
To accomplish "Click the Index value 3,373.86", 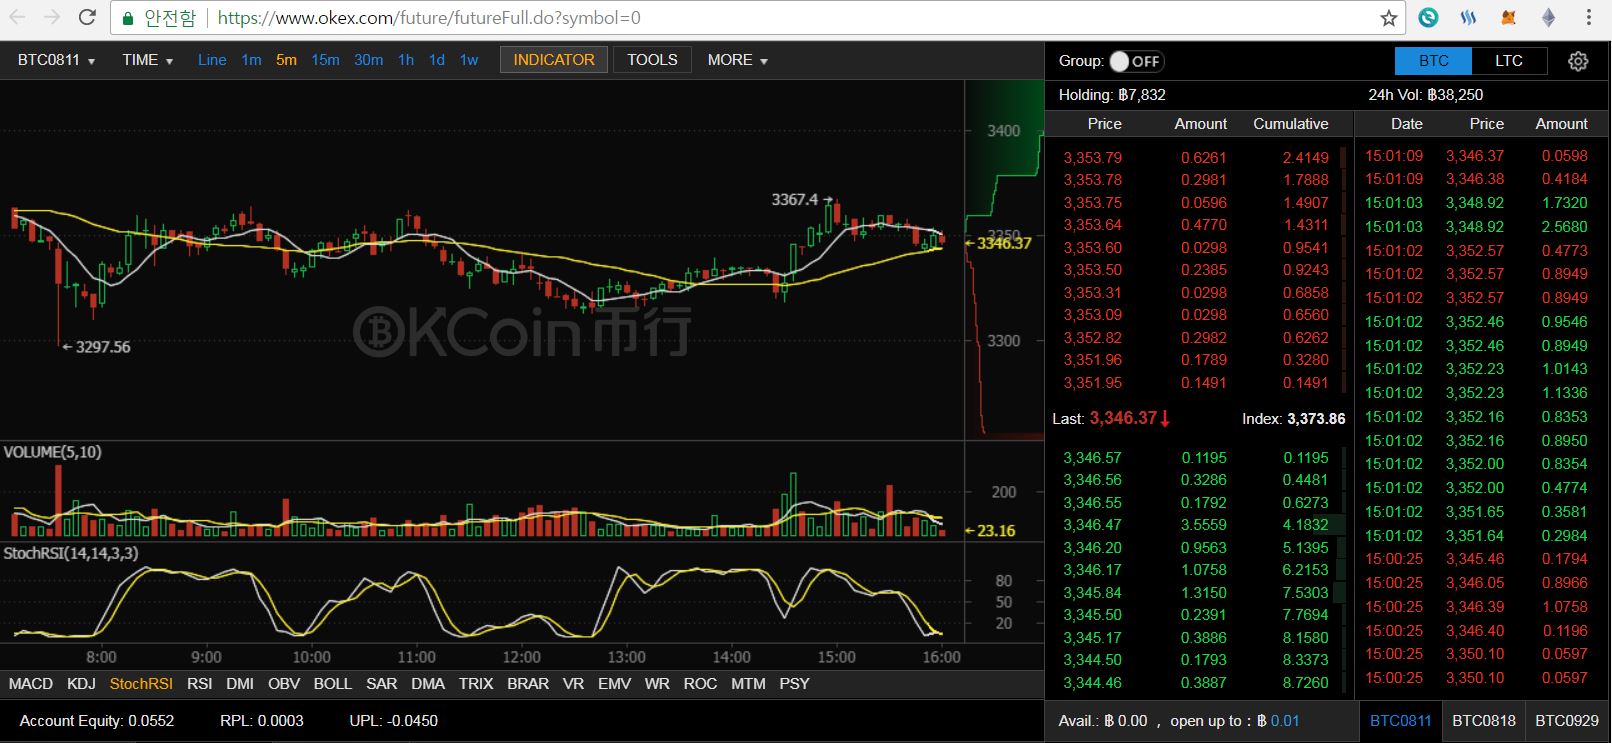I will [x=1316, y=419].
